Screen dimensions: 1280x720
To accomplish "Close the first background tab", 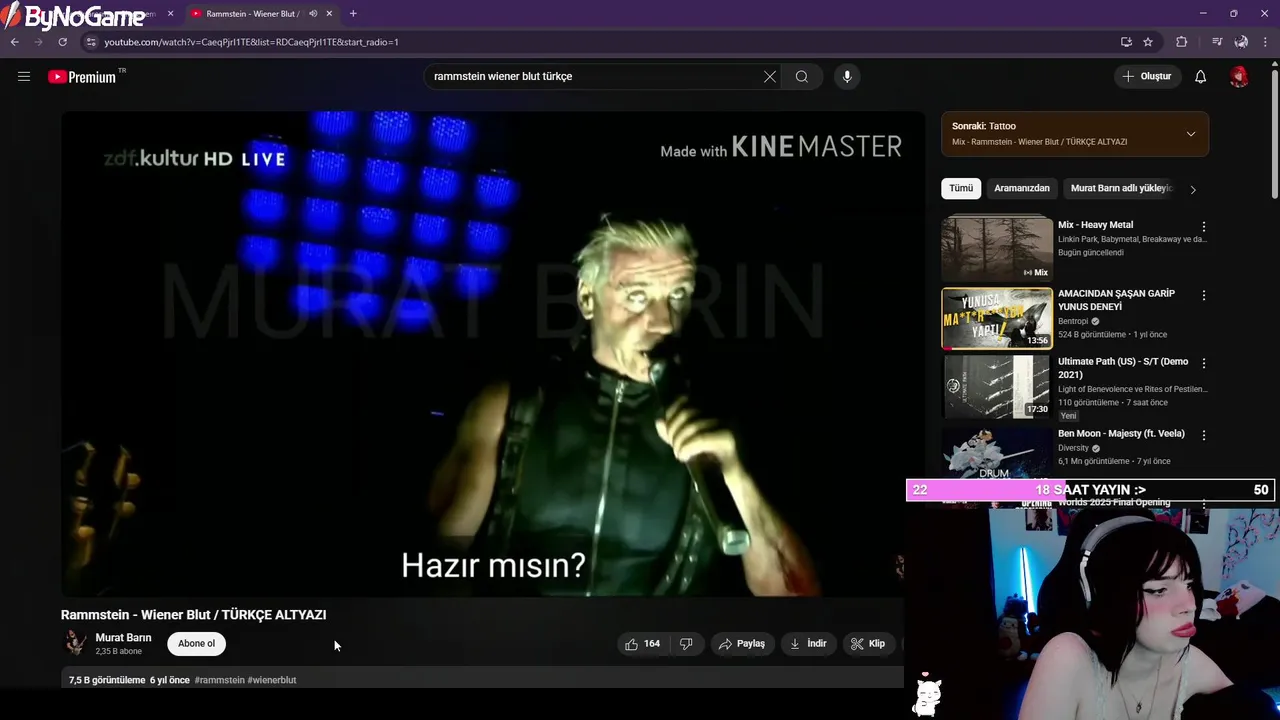I will [170, 14].
